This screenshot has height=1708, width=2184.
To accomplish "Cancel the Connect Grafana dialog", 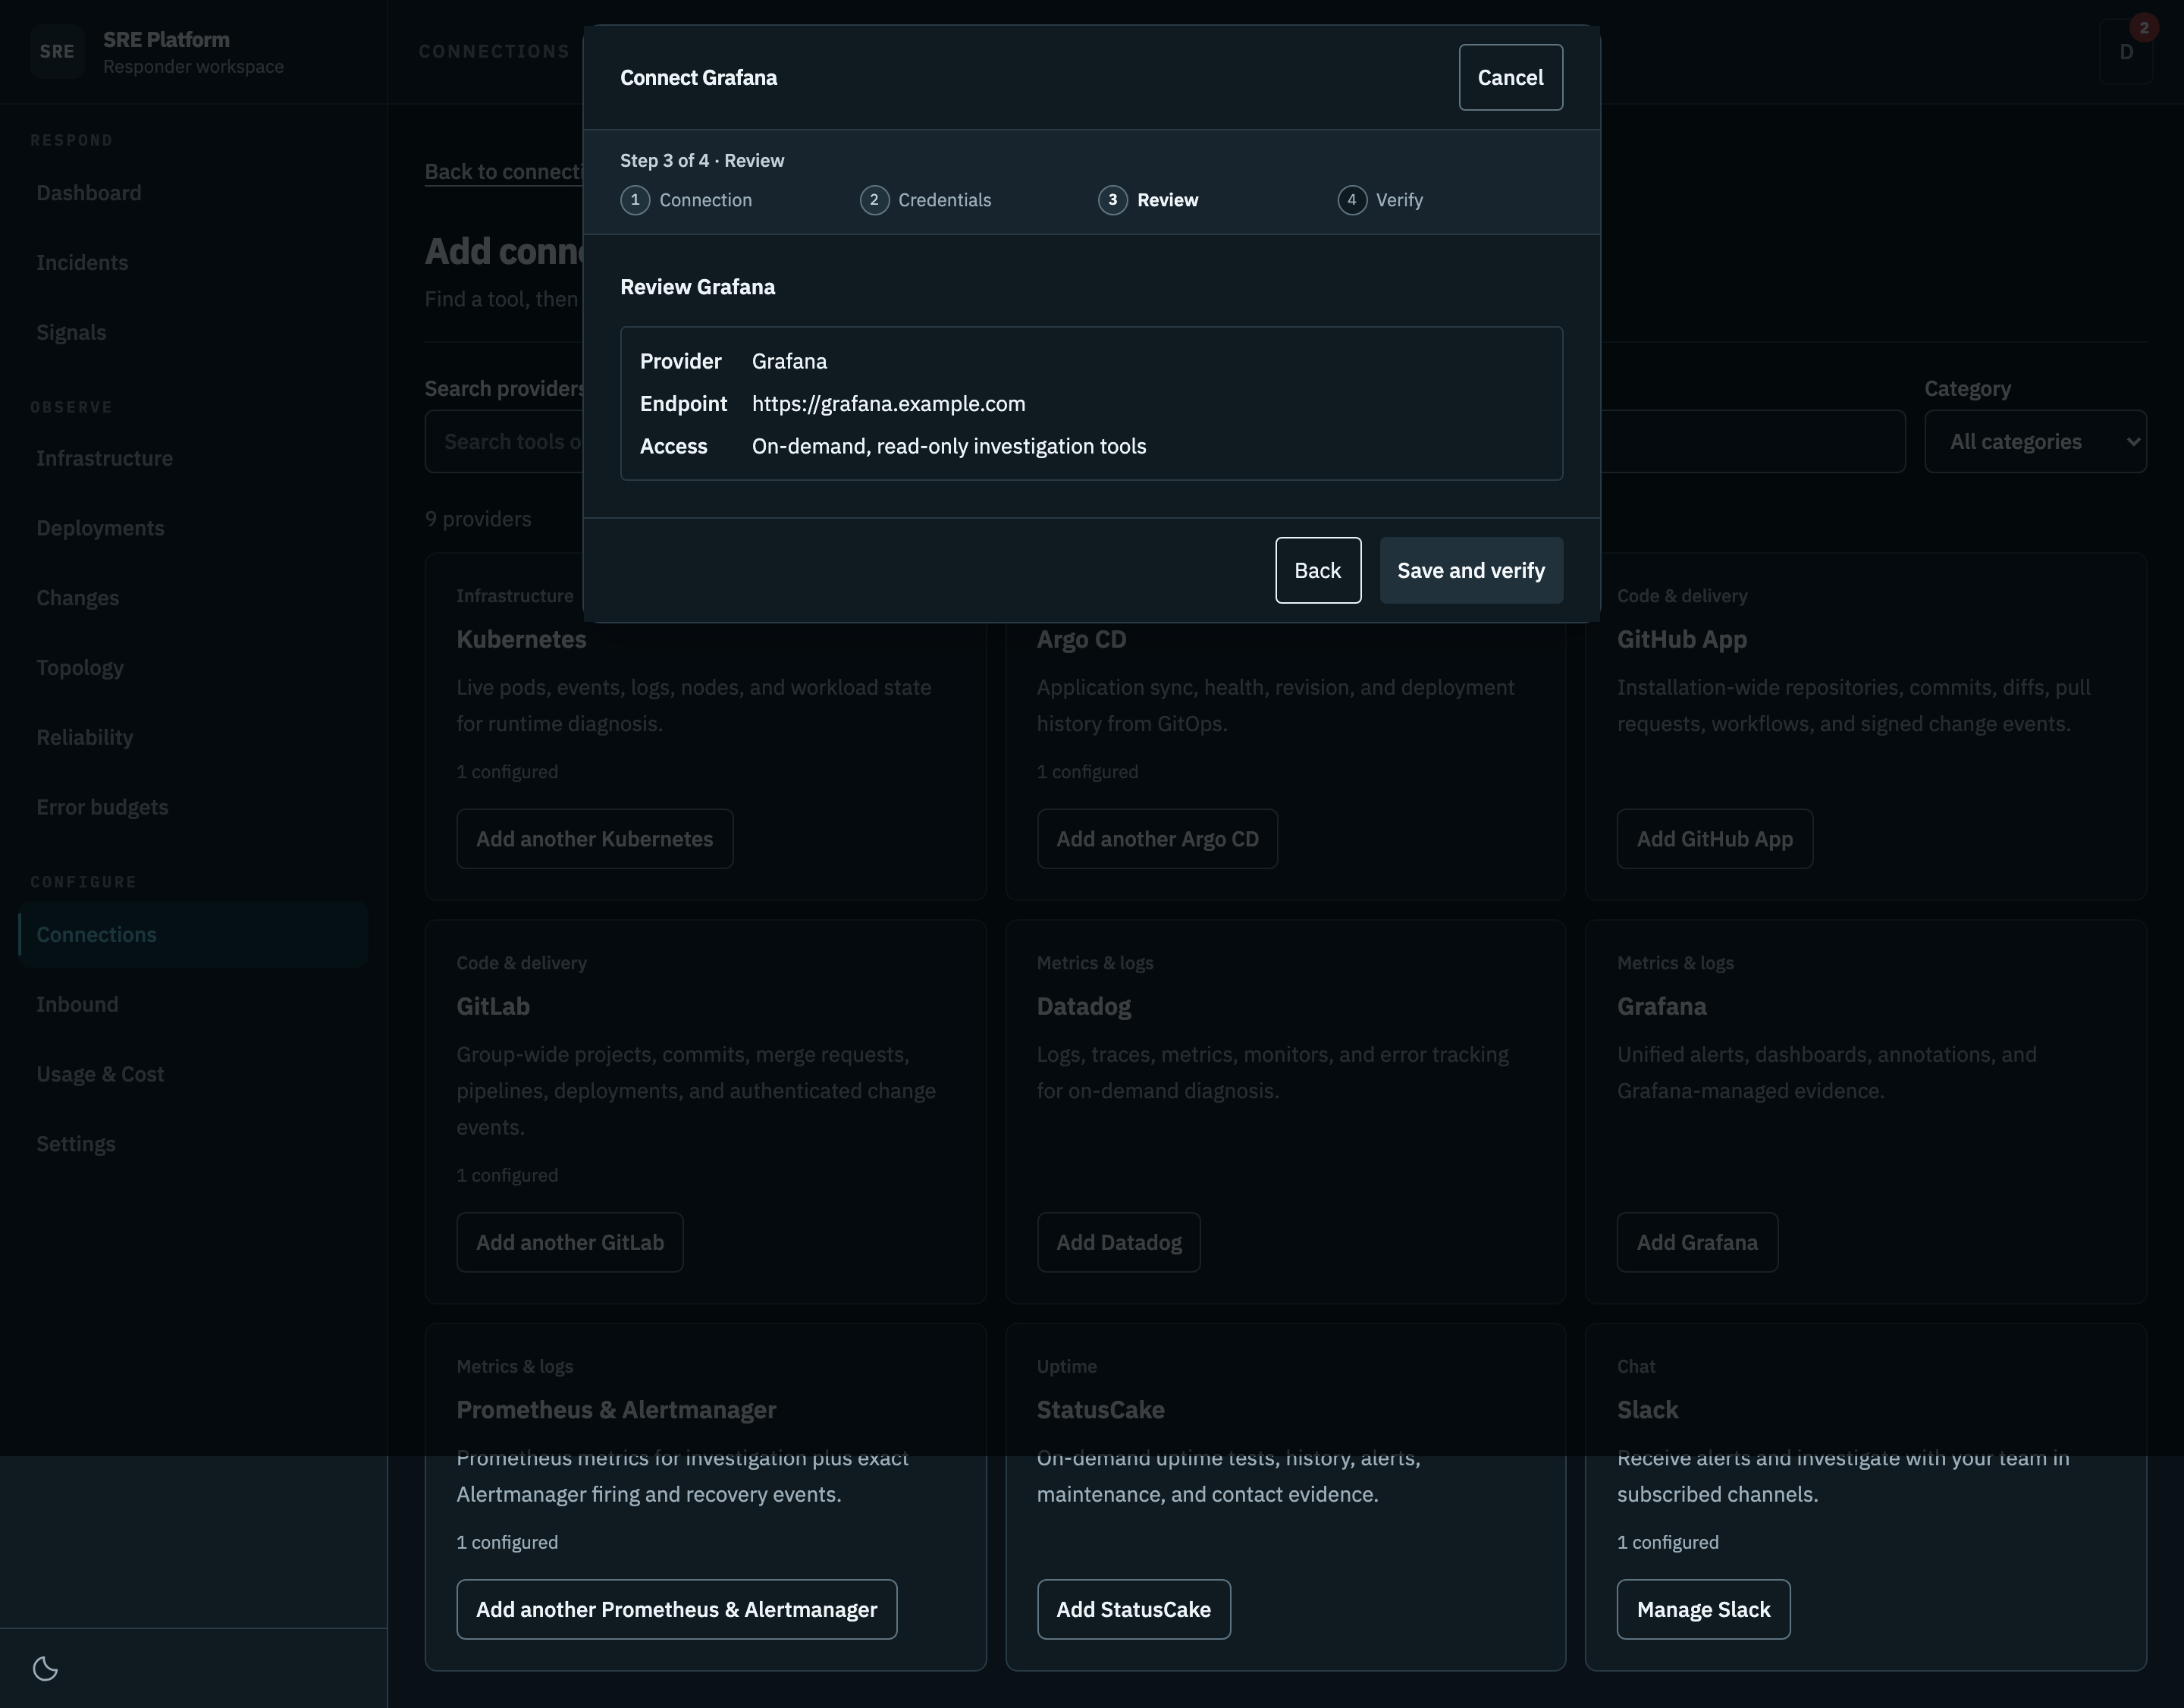I will click(x=1510, y=77).
